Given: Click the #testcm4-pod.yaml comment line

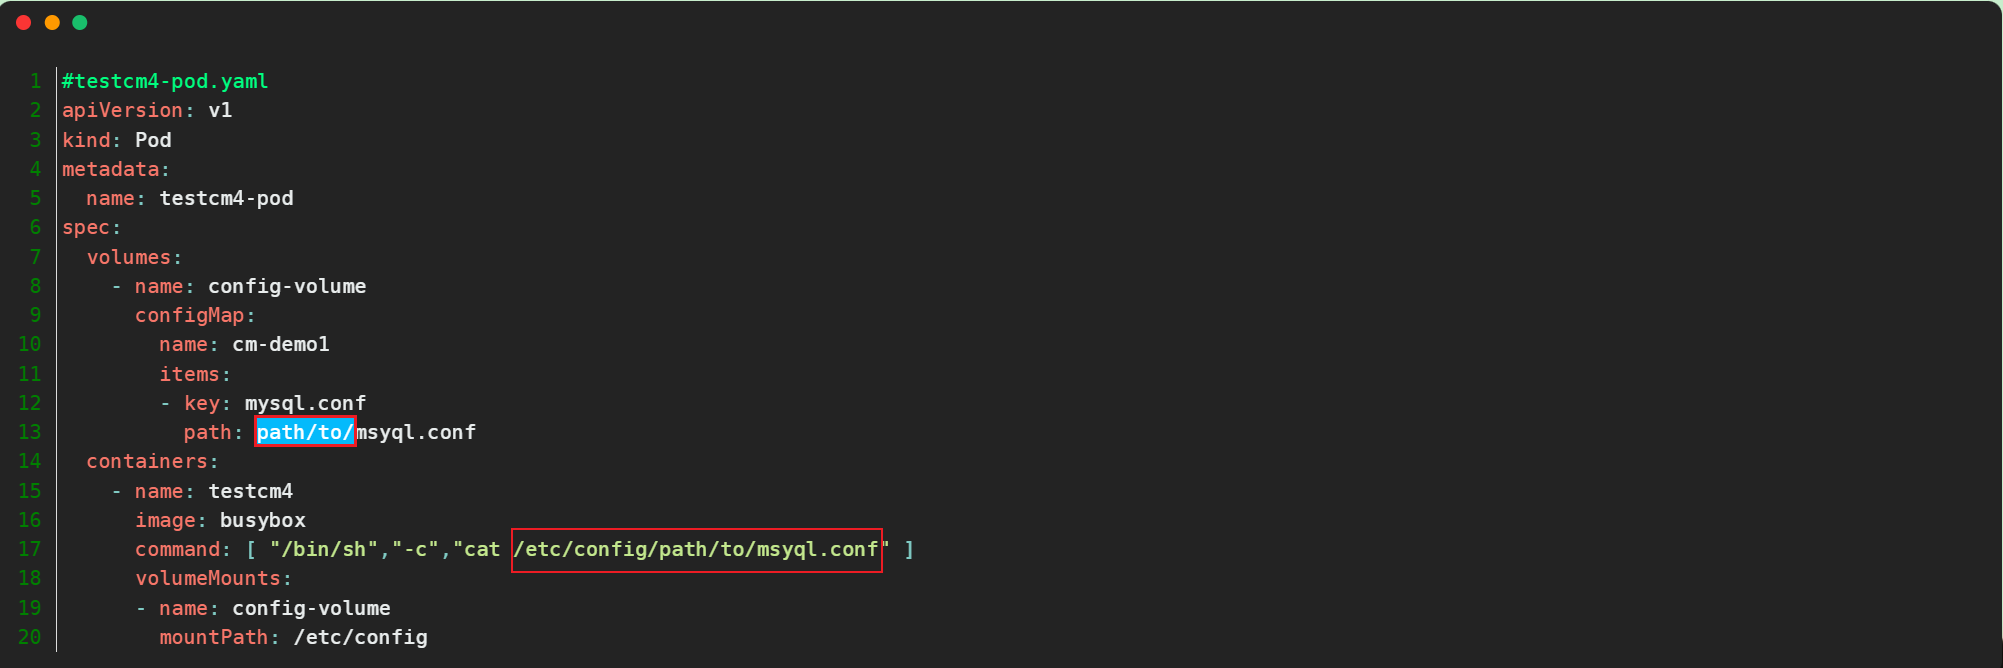Looking at the screenshot, I should click(x=165, y=81).
